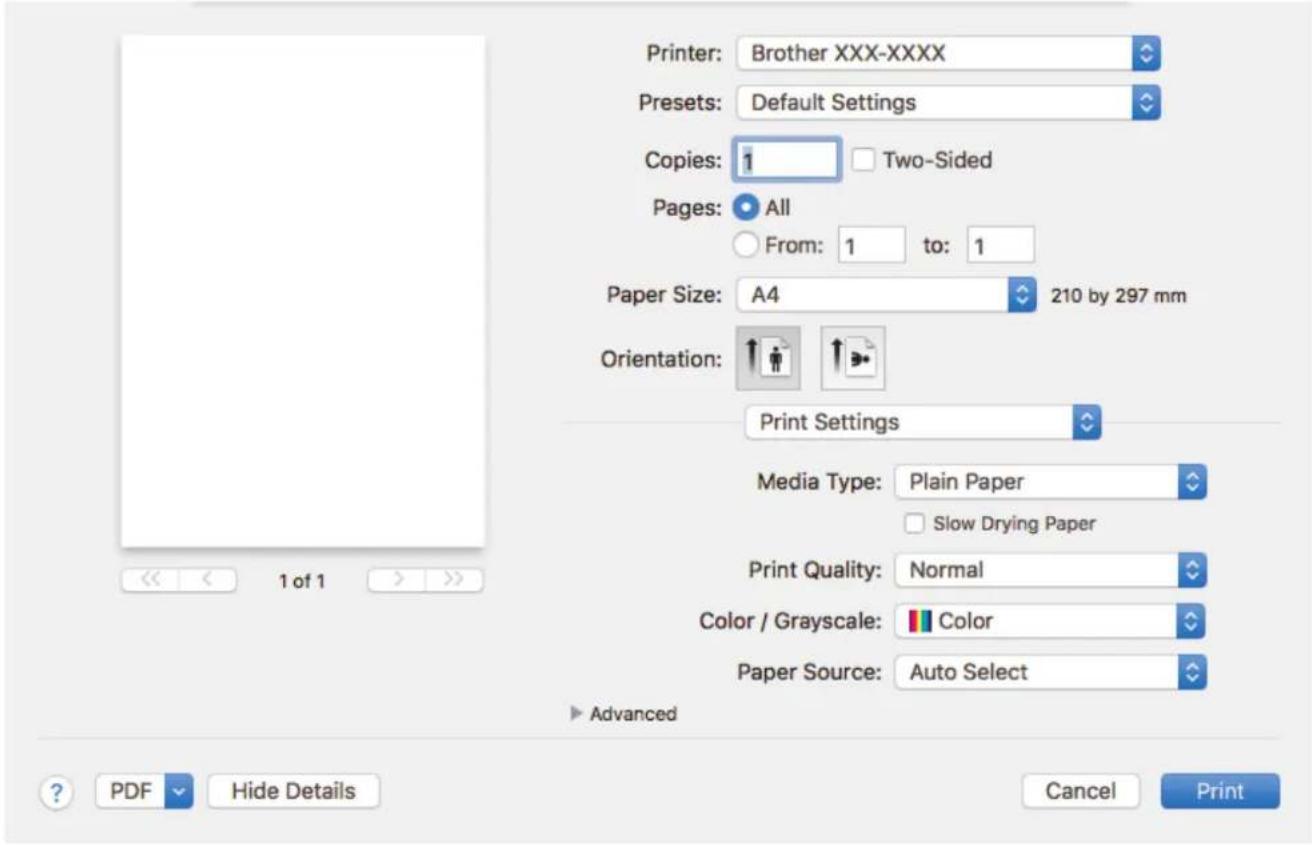Open the Printer dropdown
1312x845 pixels.
[x=947, y=54]
